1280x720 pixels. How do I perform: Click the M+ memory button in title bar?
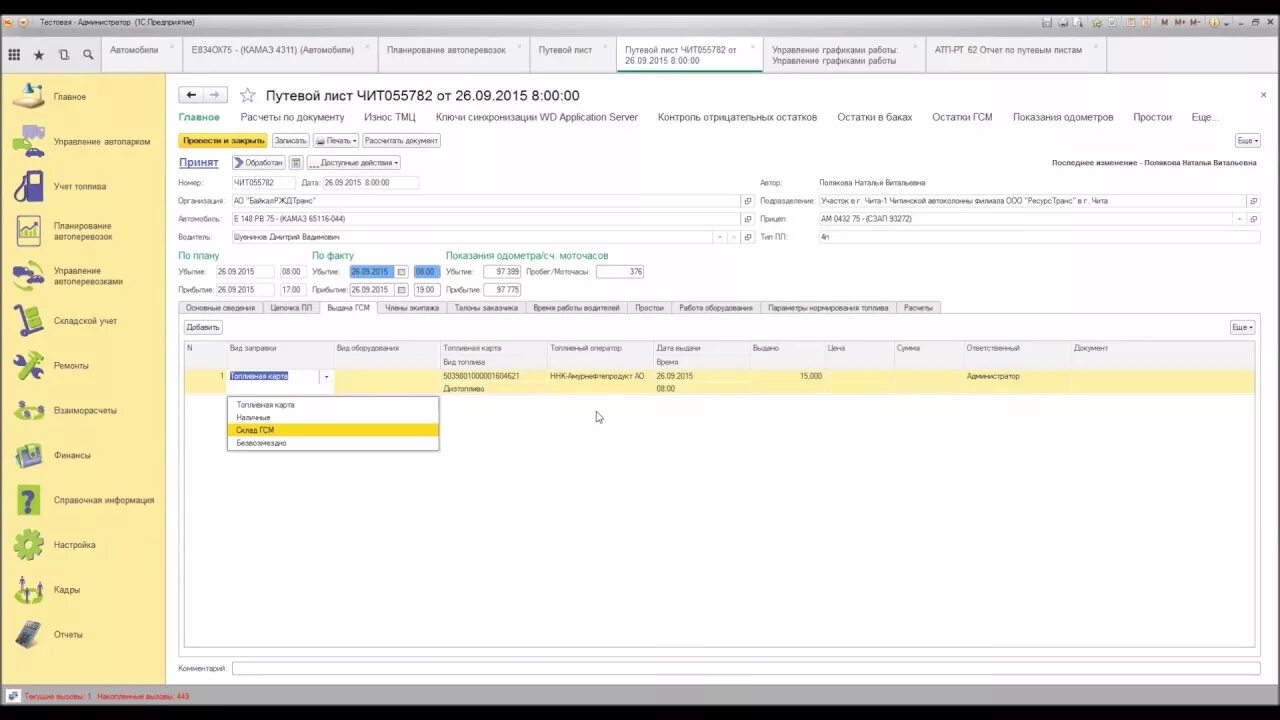1179,21
